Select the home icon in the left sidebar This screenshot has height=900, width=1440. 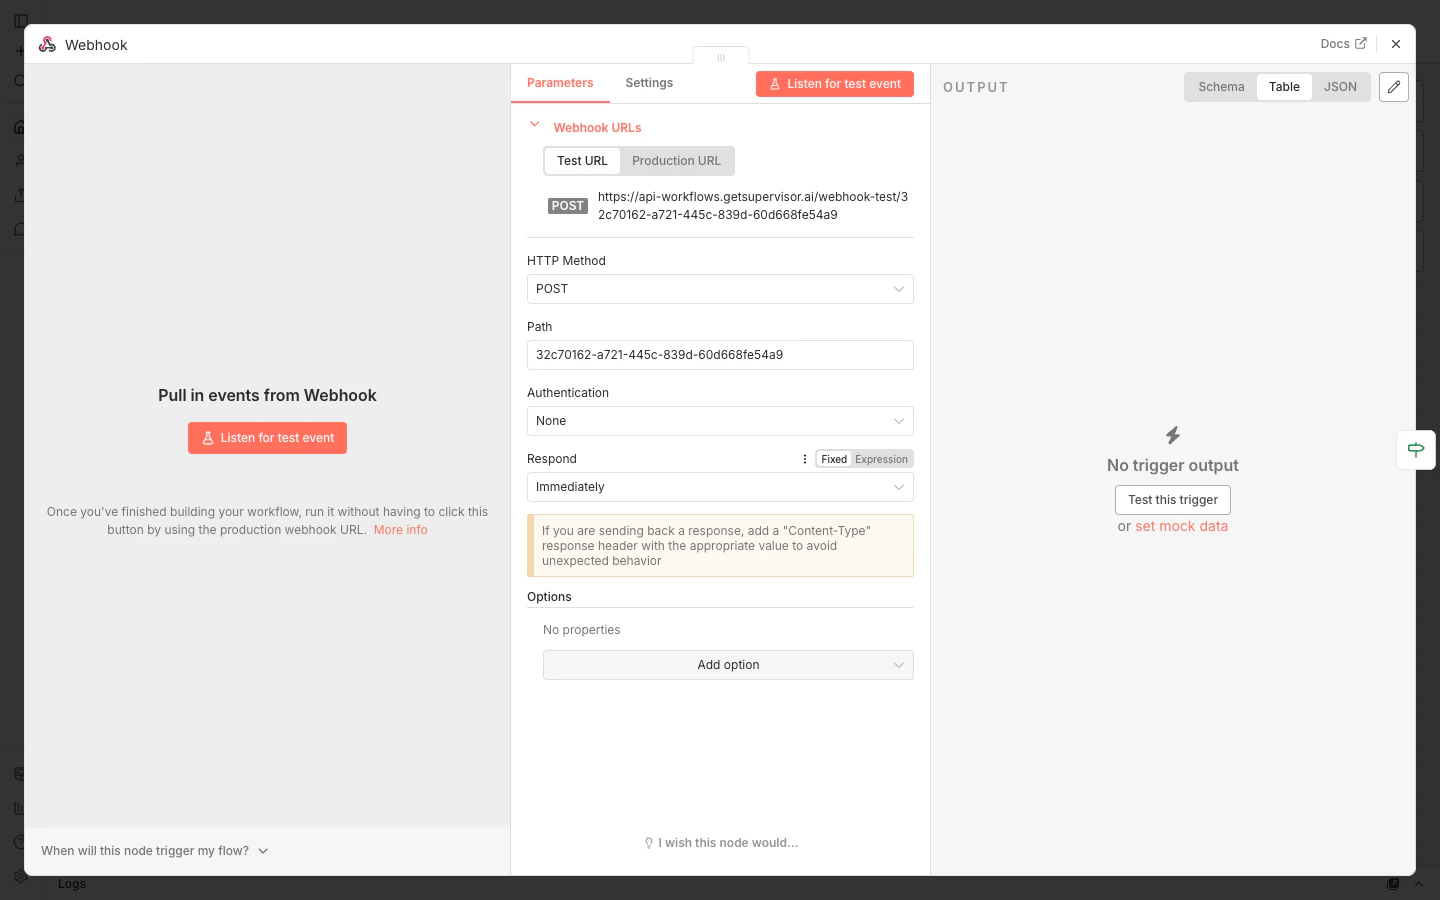20,127
